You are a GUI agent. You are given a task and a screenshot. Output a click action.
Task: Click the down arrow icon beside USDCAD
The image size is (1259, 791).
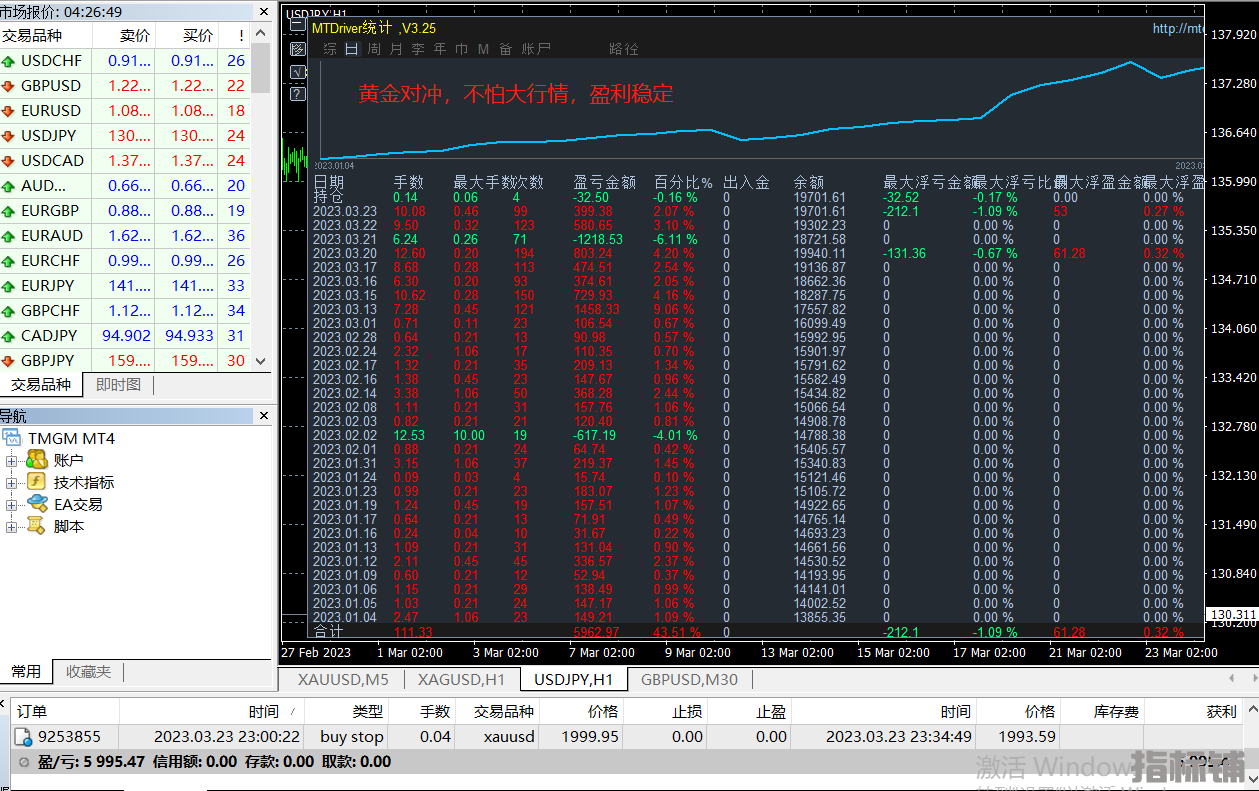tap(9, 161)
